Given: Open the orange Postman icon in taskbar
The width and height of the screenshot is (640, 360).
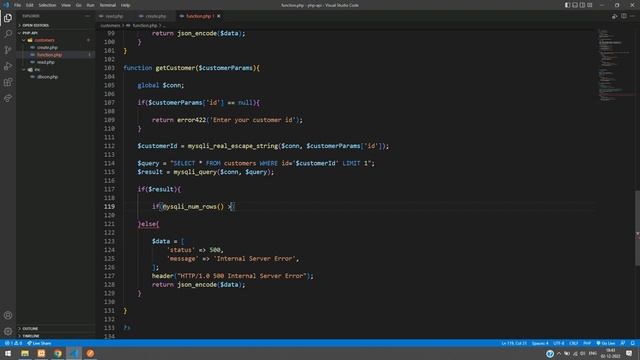Looking at the screenshot, I should point(90,353).
